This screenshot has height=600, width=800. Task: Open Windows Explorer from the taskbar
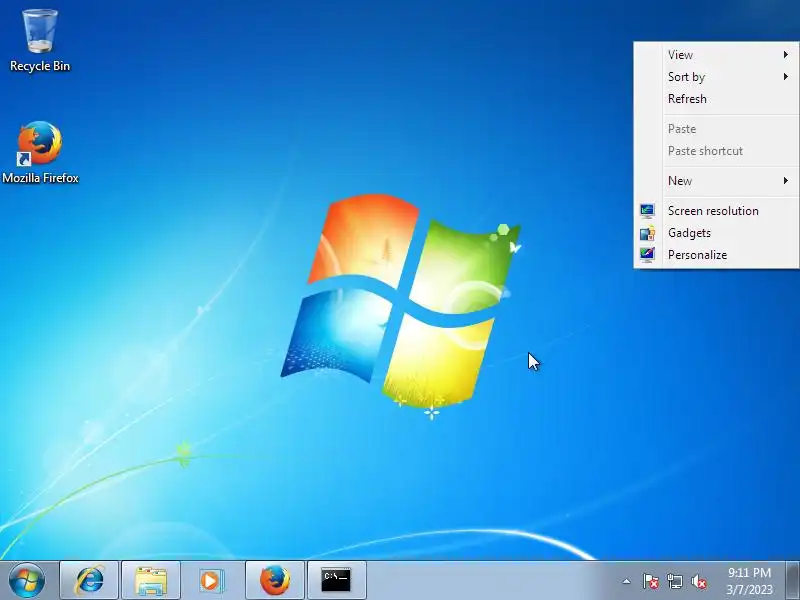coord(151,580)
